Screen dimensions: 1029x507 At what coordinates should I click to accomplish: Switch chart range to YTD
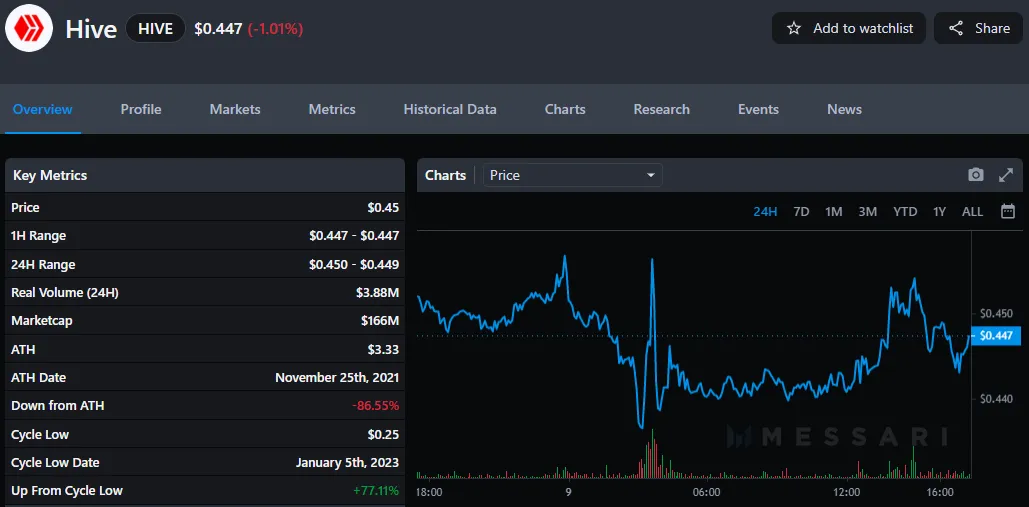[905, 212]
